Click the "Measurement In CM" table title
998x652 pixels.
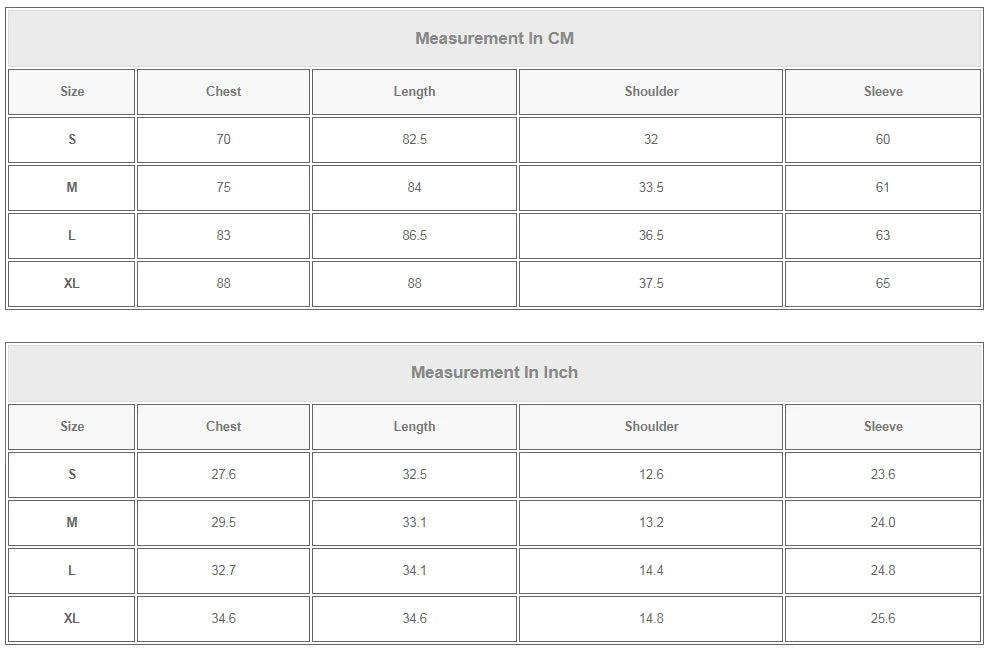point(494,39)
